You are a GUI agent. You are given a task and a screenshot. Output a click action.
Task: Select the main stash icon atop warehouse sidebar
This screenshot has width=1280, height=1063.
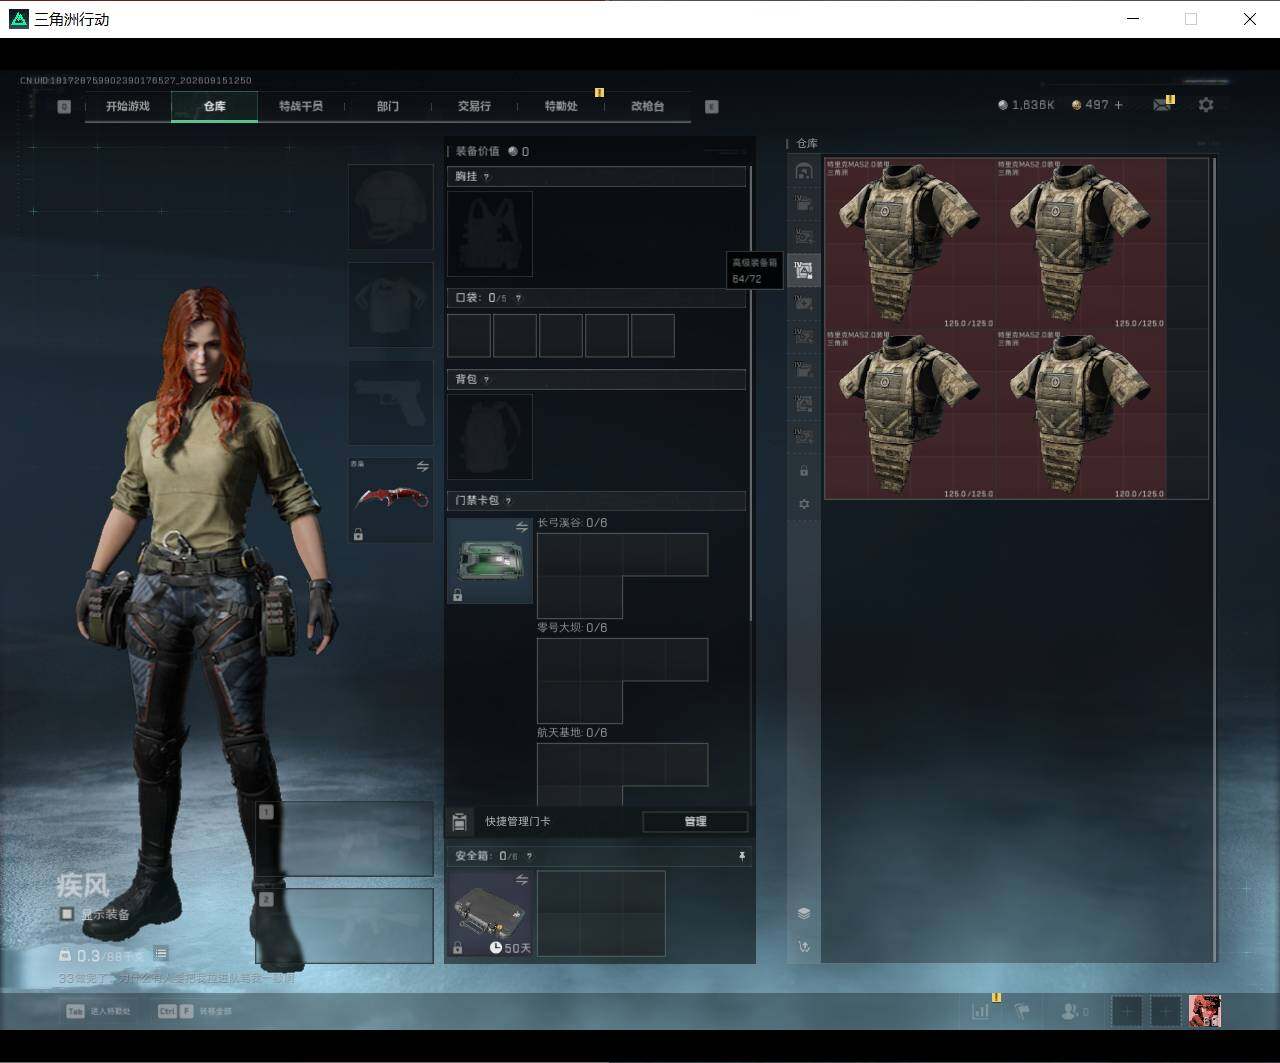[x=804, y=171]
